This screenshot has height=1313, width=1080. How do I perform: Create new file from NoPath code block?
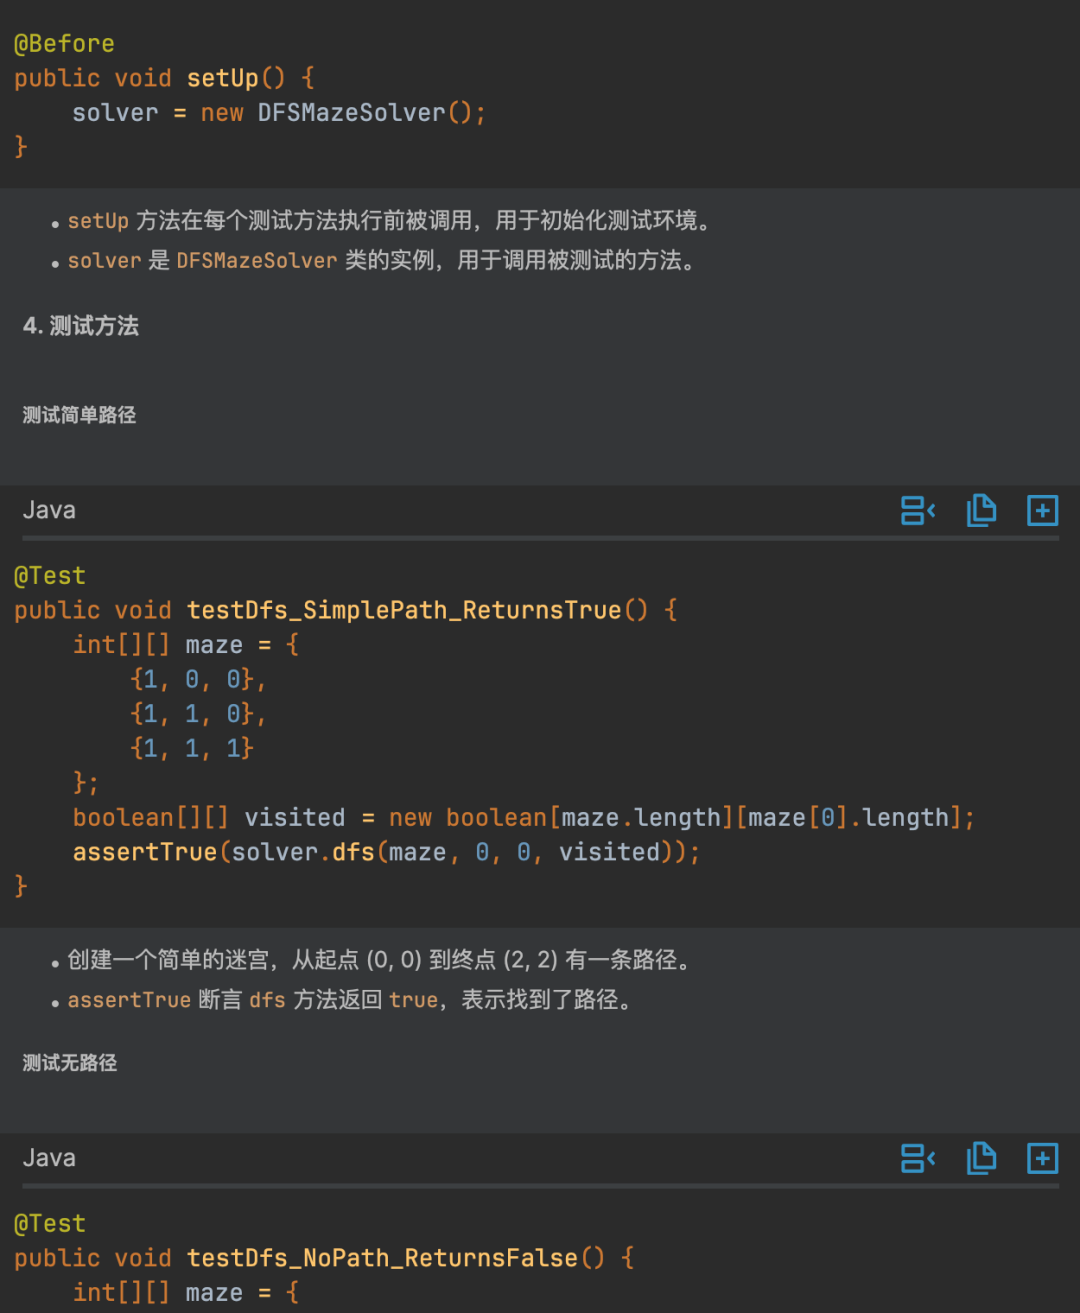pyautogui.click(x=1042, y=1159)
